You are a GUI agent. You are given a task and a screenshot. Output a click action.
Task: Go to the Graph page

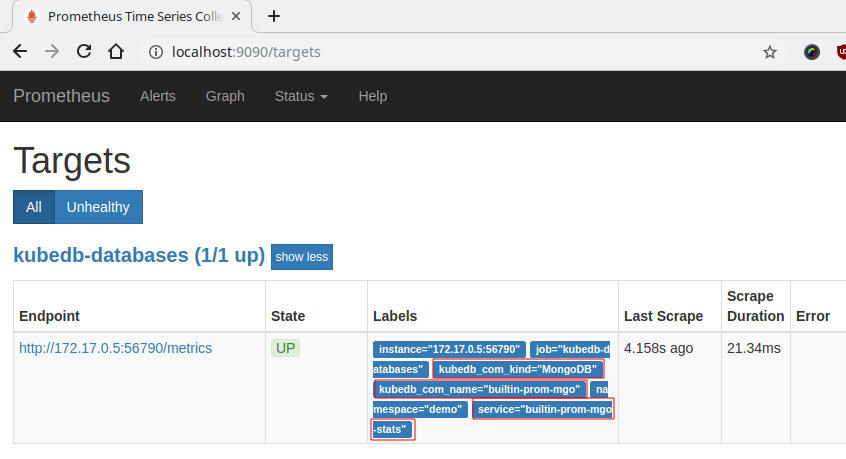(x=225, y=96)
